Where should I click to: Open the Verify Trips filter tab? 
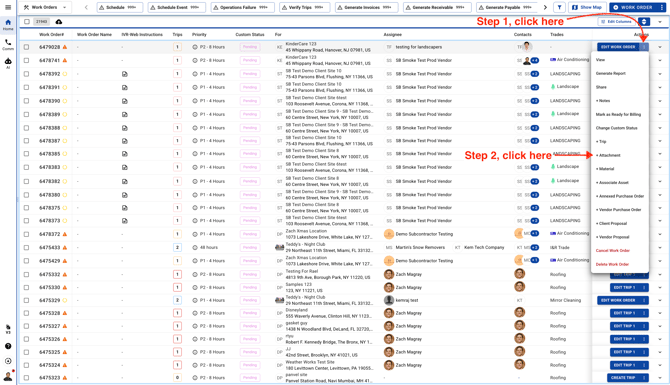tap(304, 7)
